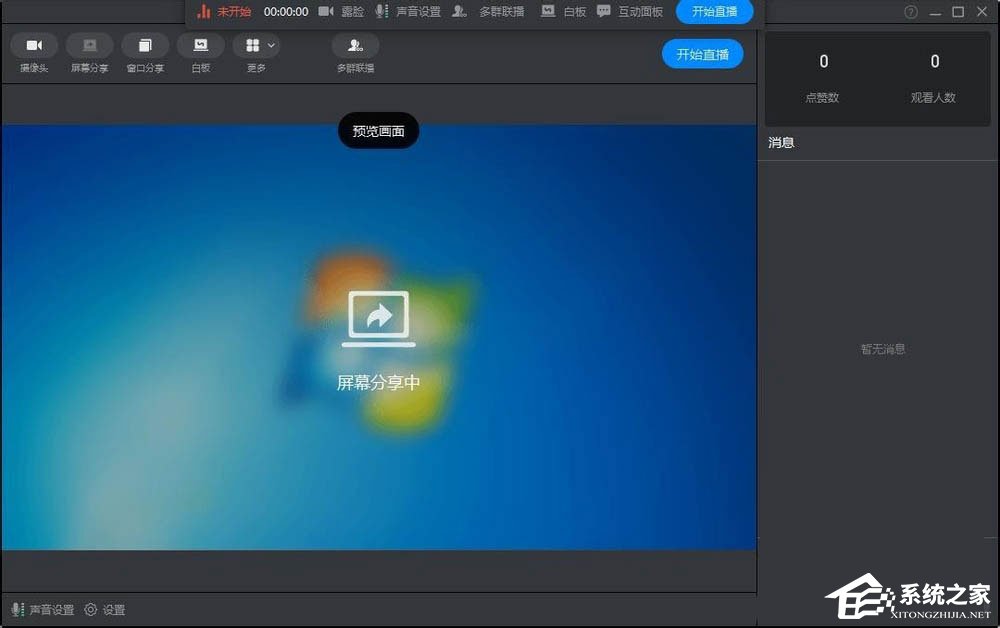Screen dimensions: 1000x628
Task: Toggle the 声音设置 microphone in top bar
Action: 382,12
